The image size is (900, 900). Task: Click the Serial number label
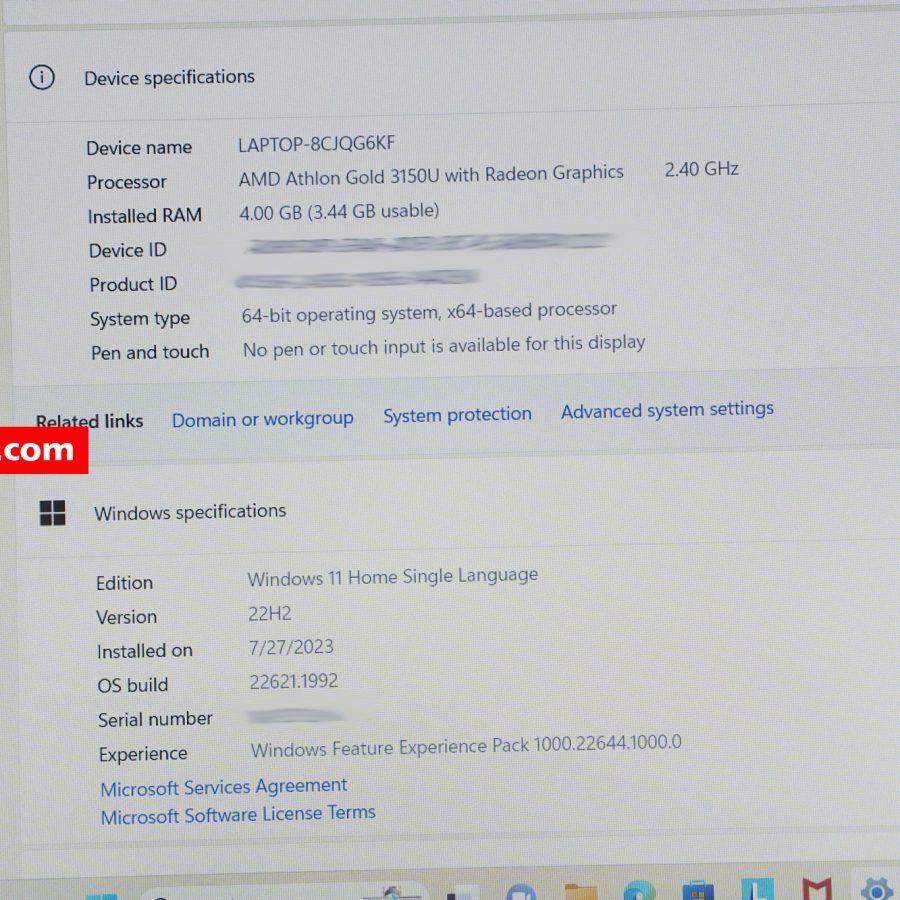click(x=155, y=719)
